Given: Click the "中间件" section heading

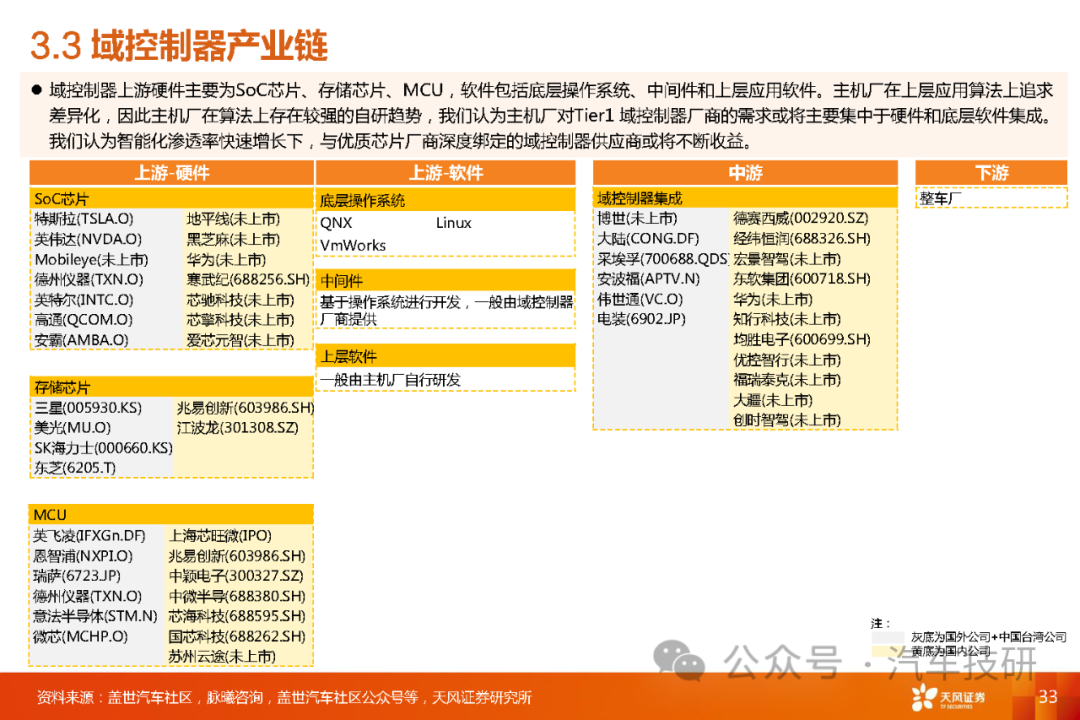Looking at the screenshot, I should [446, 280].
